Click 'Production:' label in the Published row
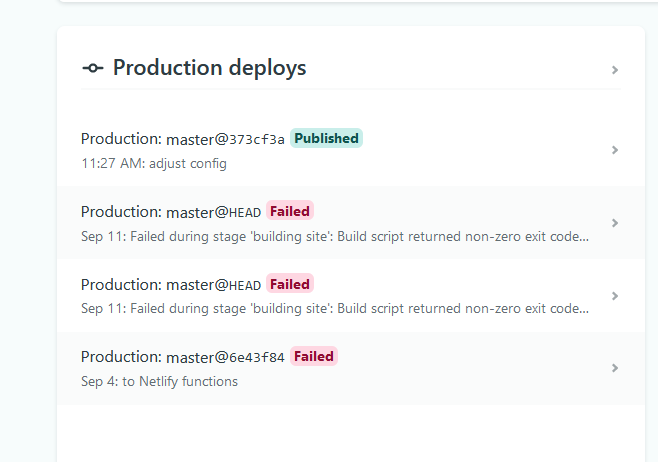The height and width of the screenshot is (462, 658). 121,139
